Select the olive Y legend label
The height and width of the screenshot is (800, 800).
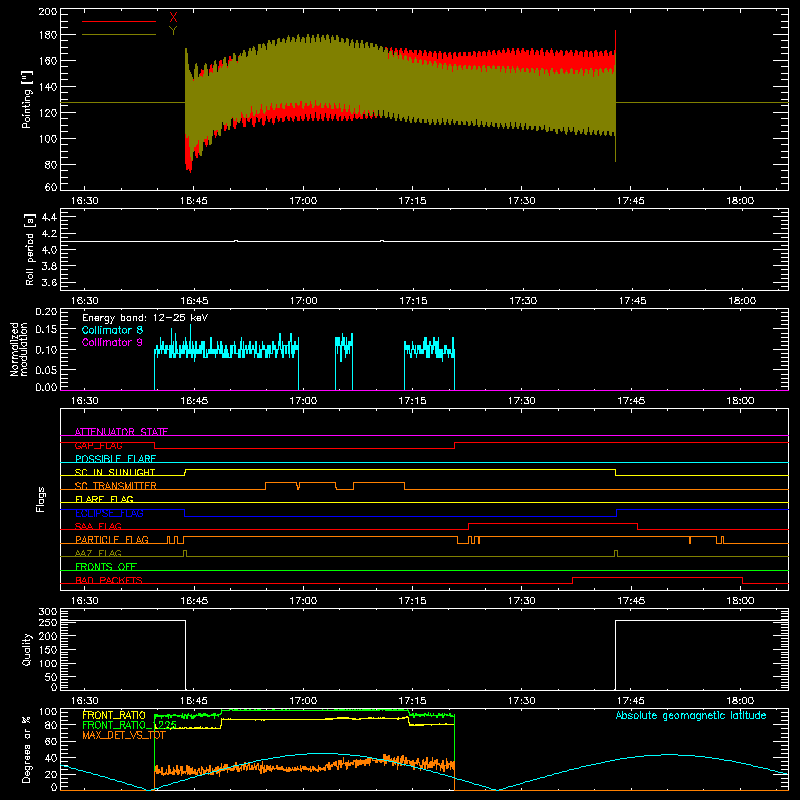(x=173, y=31)
